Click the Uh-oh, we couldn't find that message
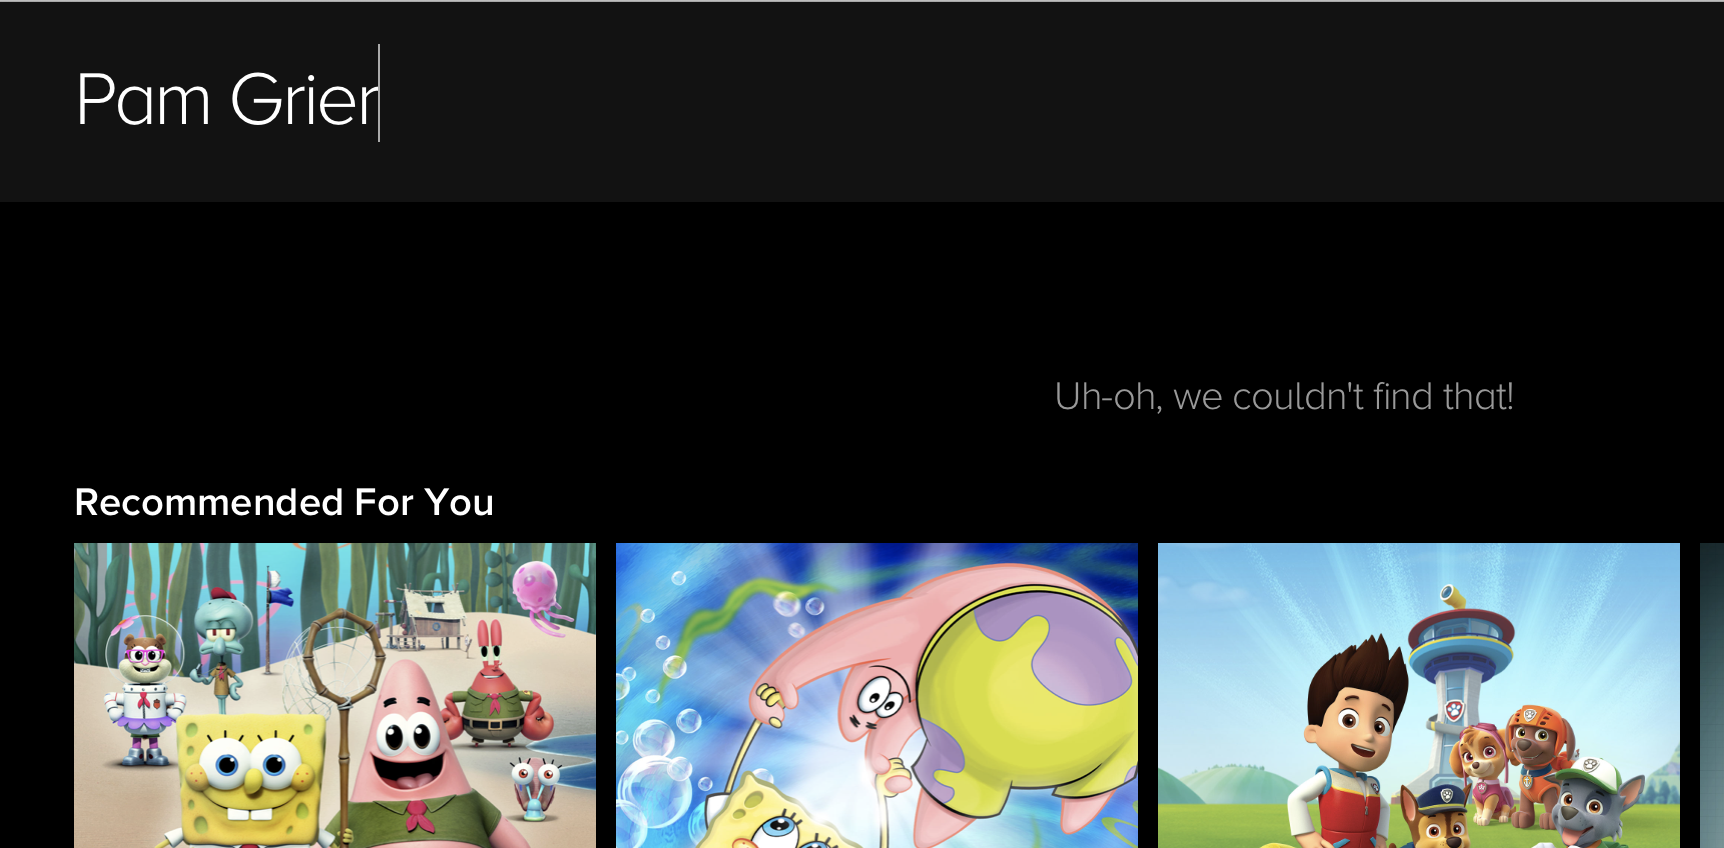Image resolution: width=1724 pixels, height=848 pixels. [1284, 397]
